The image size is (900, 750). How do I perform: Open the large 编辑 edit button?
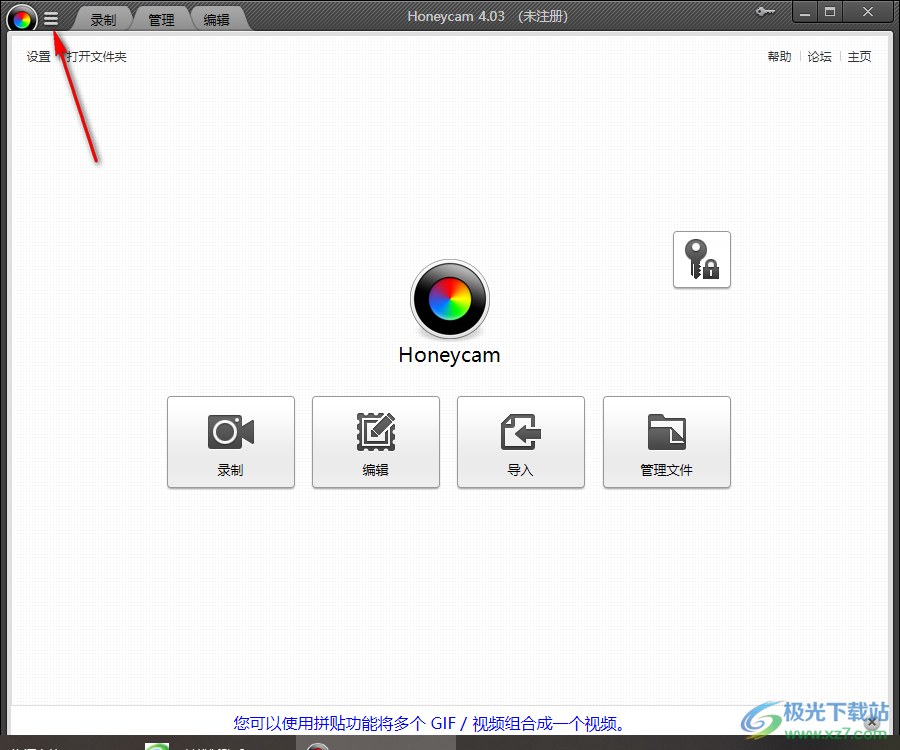[376, 442]
